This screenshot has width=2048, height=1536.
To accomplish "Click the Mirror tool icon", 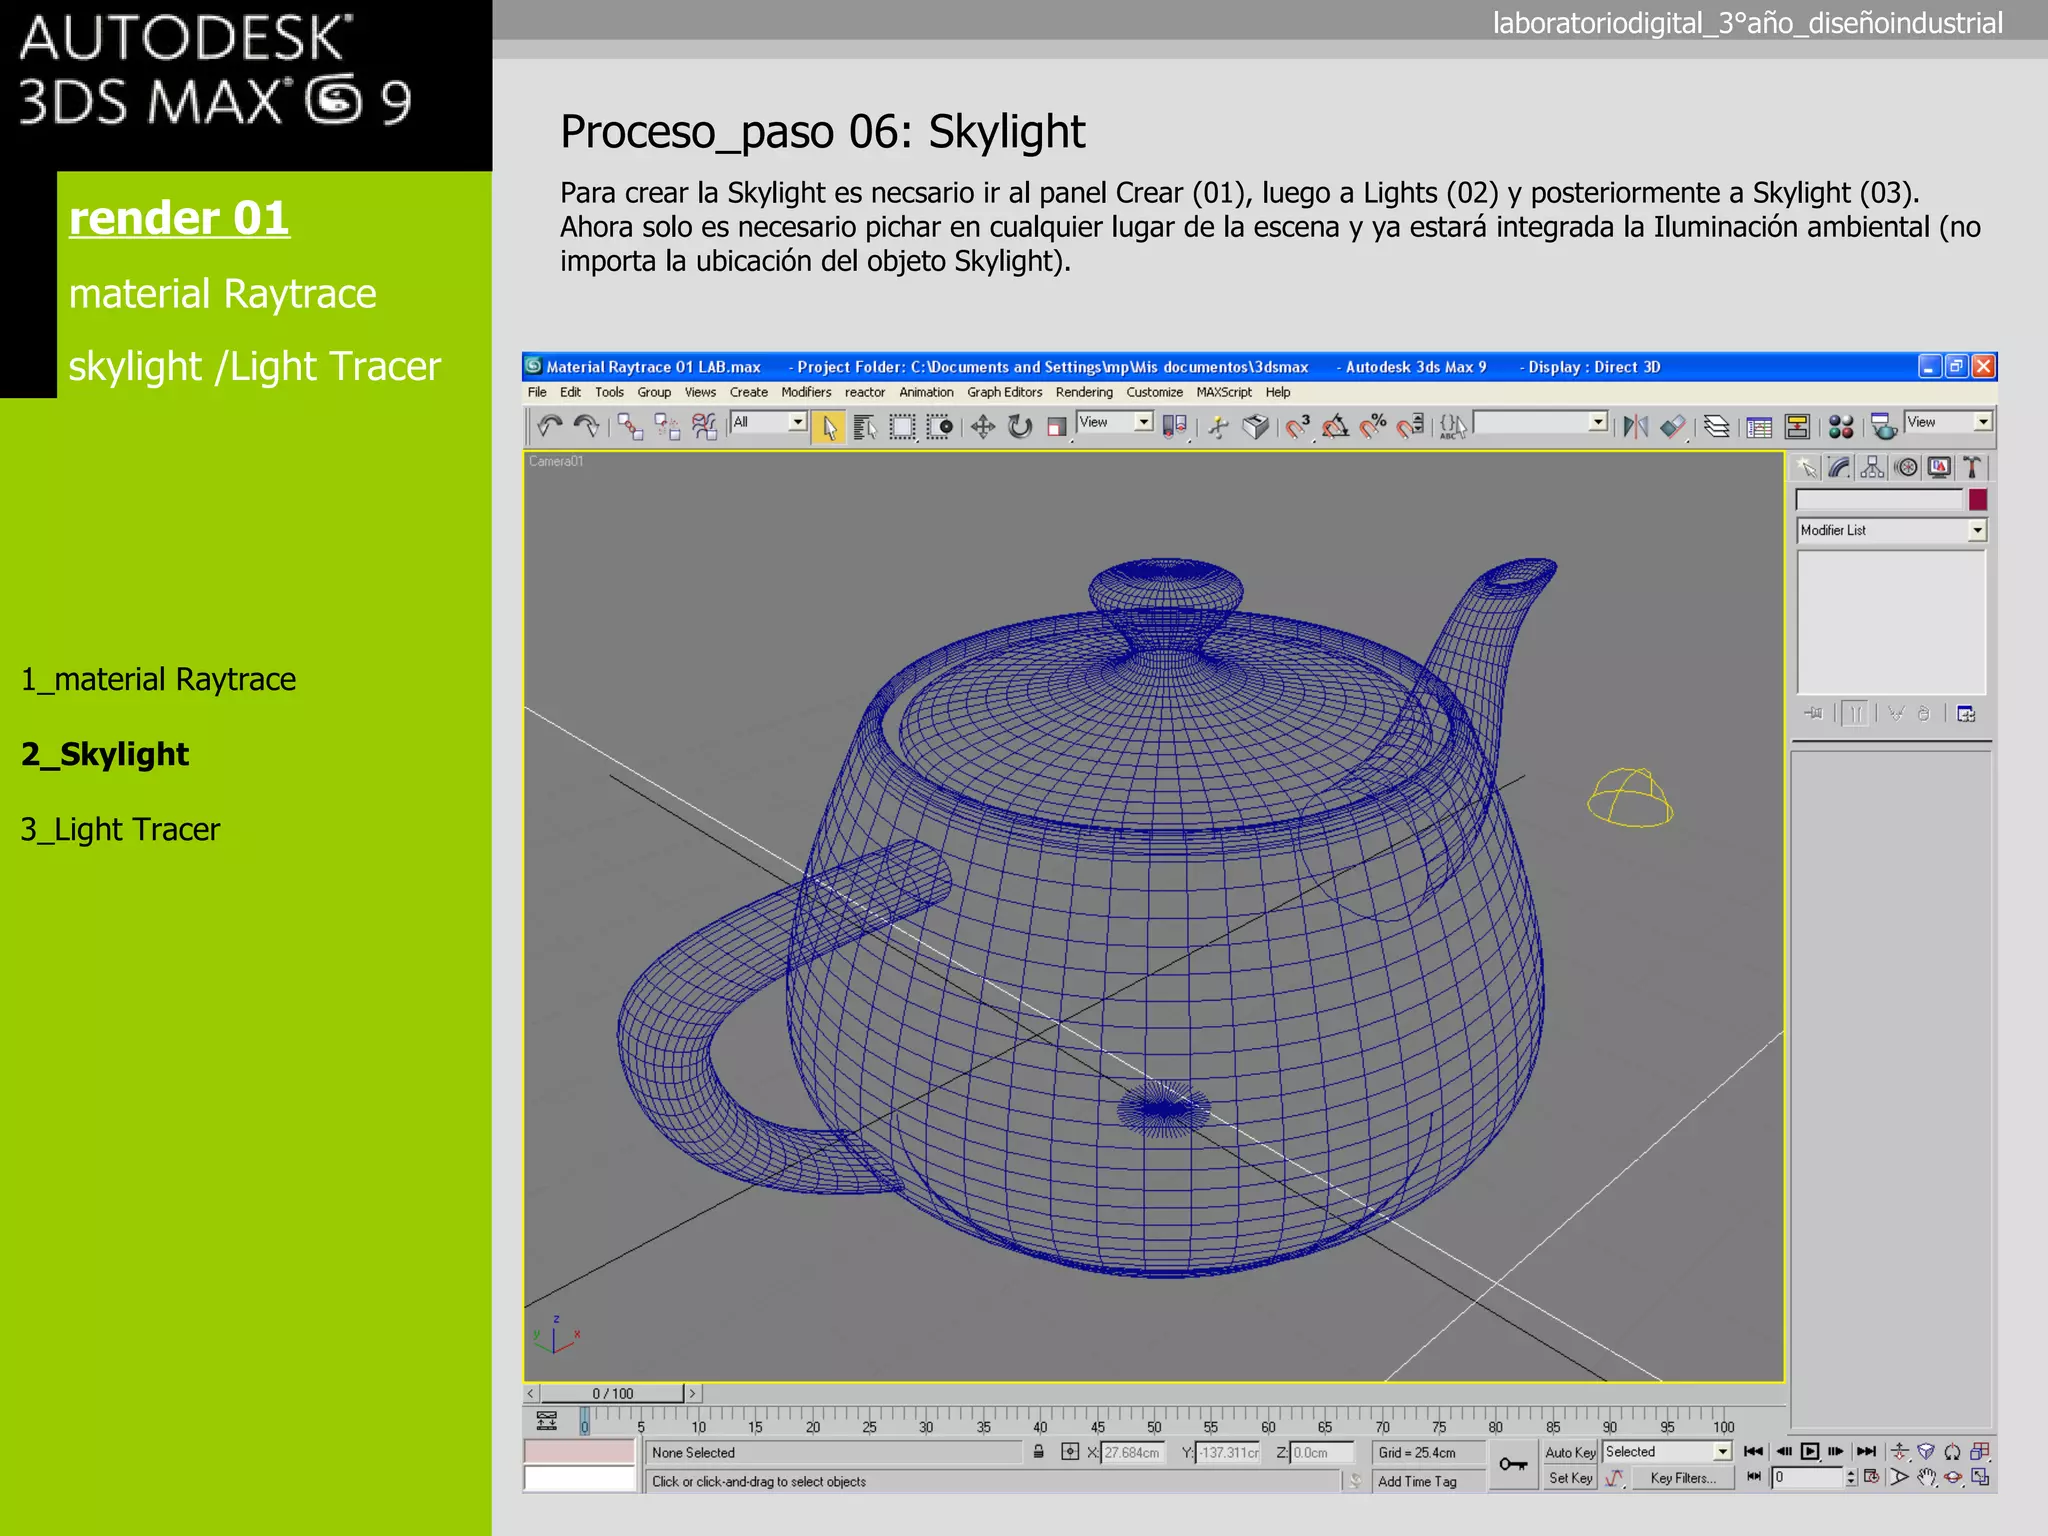I will [1636, 427].
